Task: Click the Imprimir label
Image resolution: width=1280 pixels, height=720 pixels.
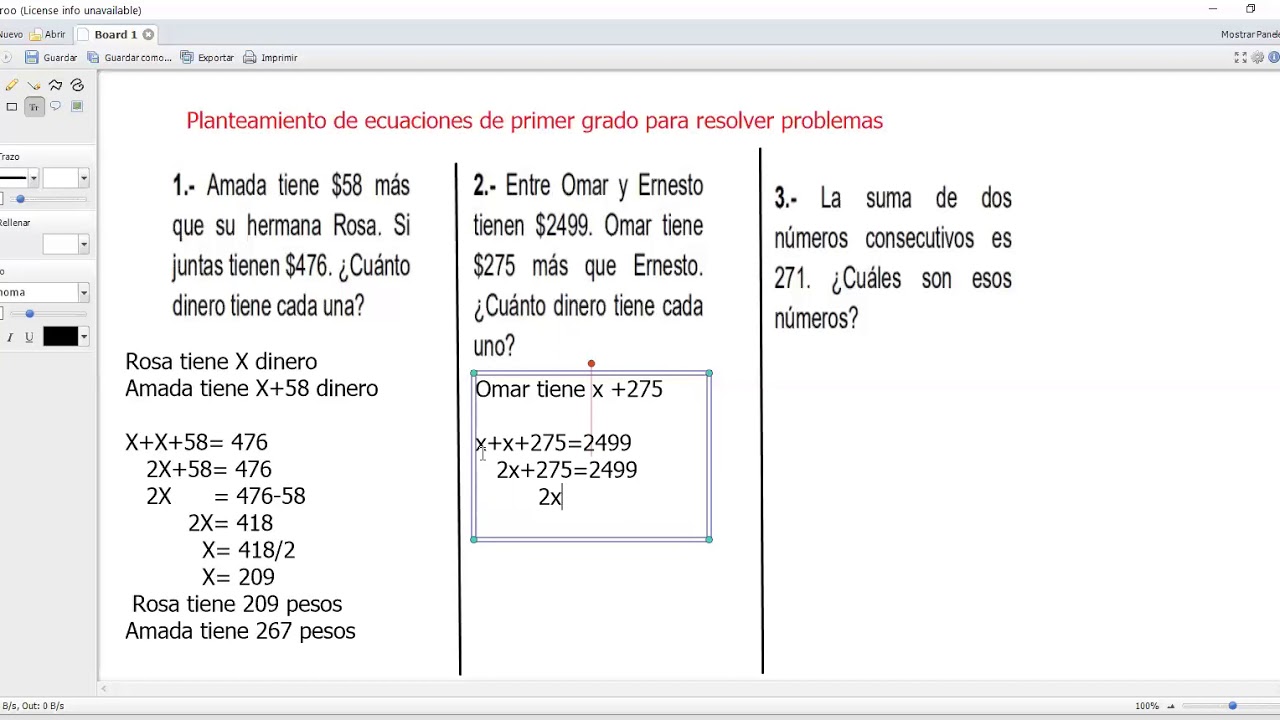Action: pos(279,58)
